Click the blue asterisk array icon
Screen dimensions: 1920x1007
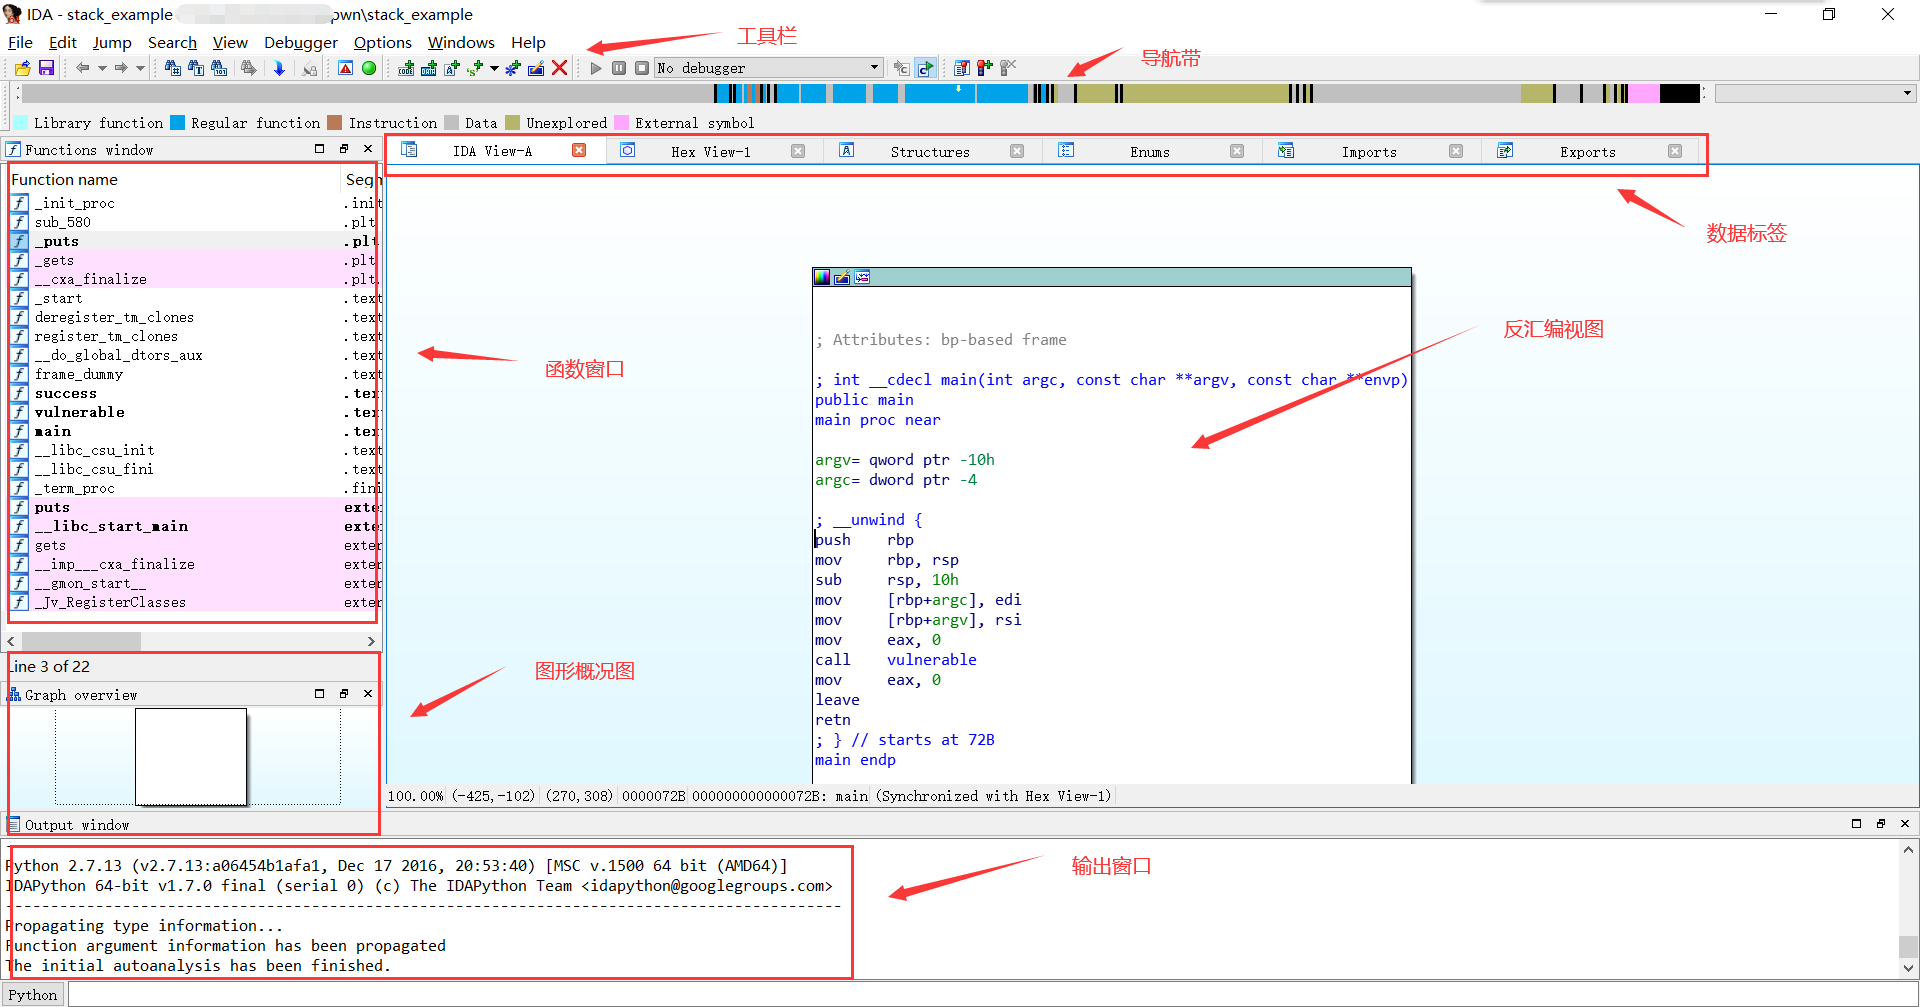[x=513, y=68]
